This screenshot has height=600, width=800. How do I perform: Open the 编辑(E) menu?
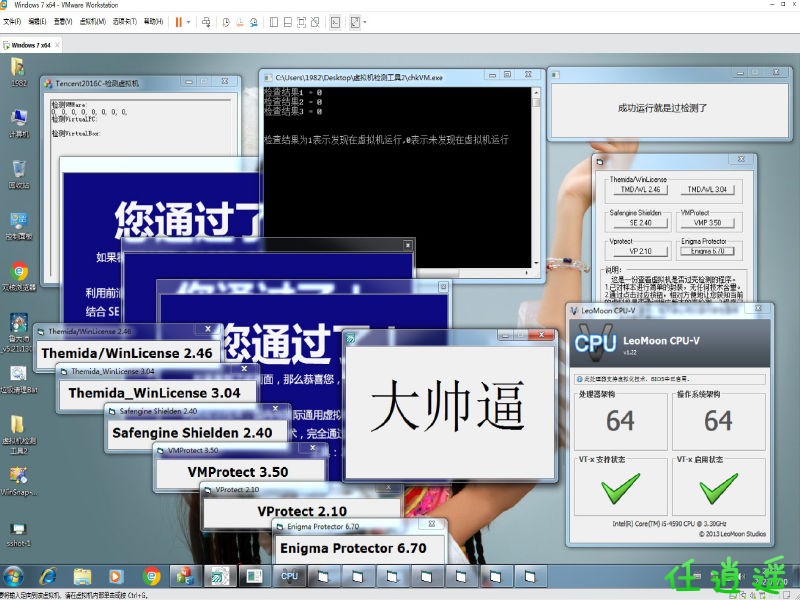[x=37, y=21]
